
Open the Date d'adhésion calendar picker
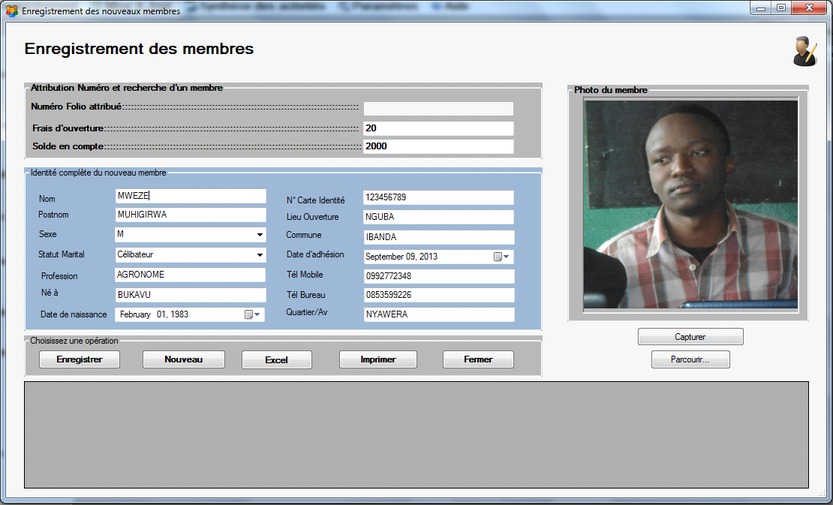point(500,256)
